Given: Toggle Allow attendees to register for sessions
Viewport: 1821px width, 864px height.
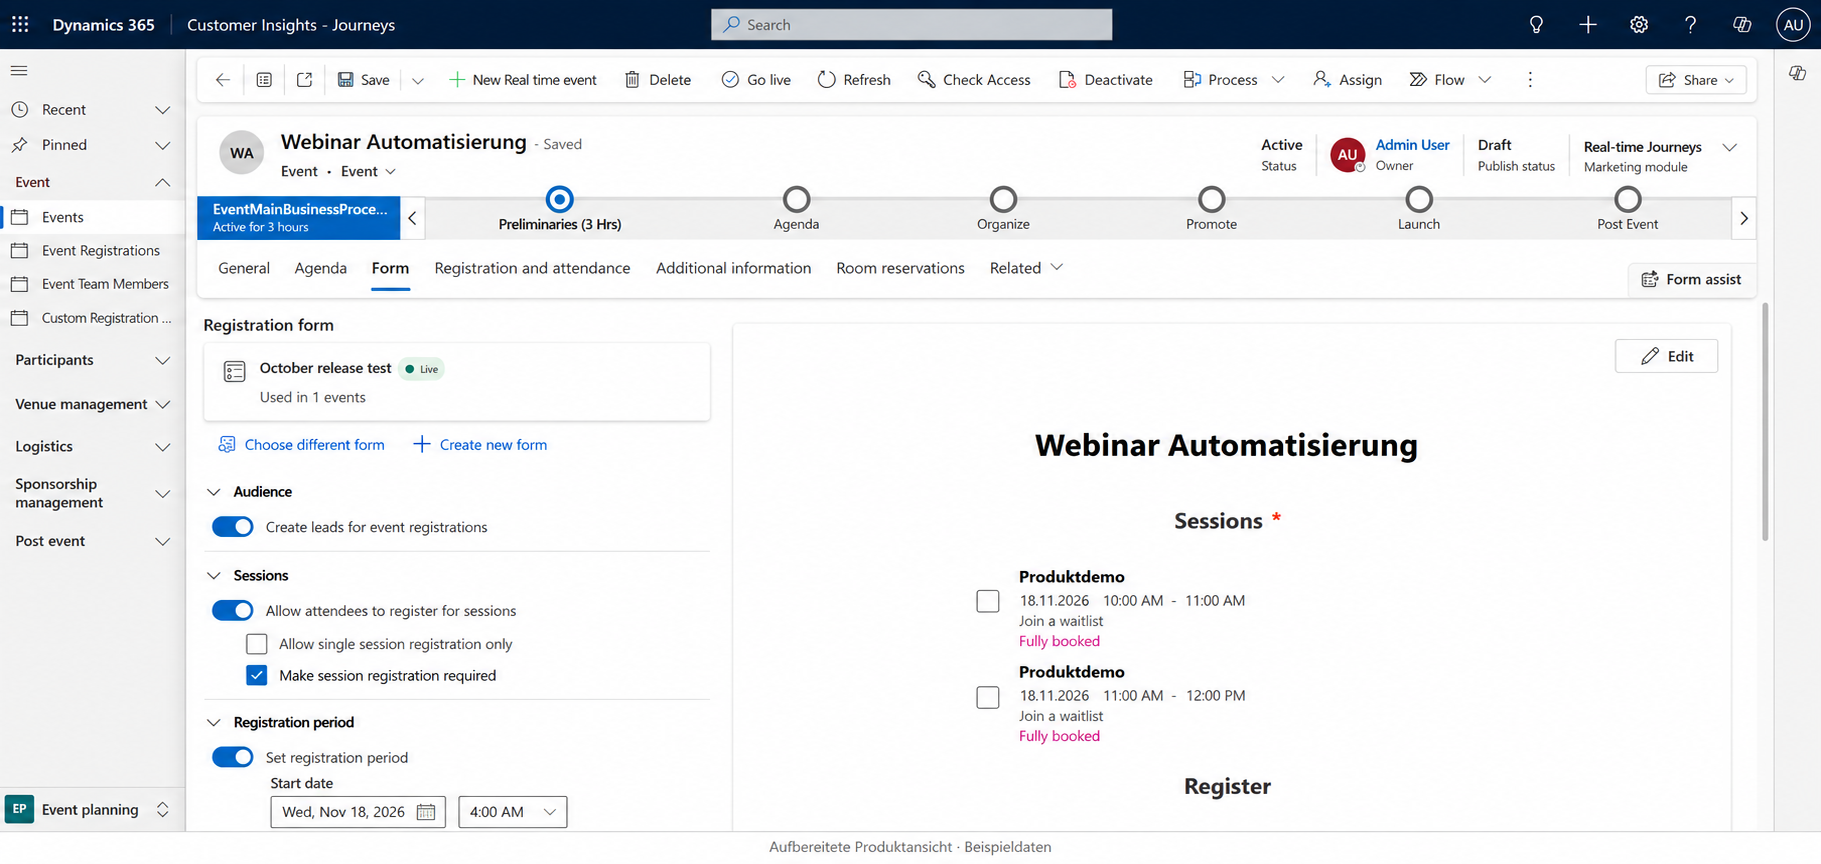Looking at the screenshot, I should pos(233,611).
